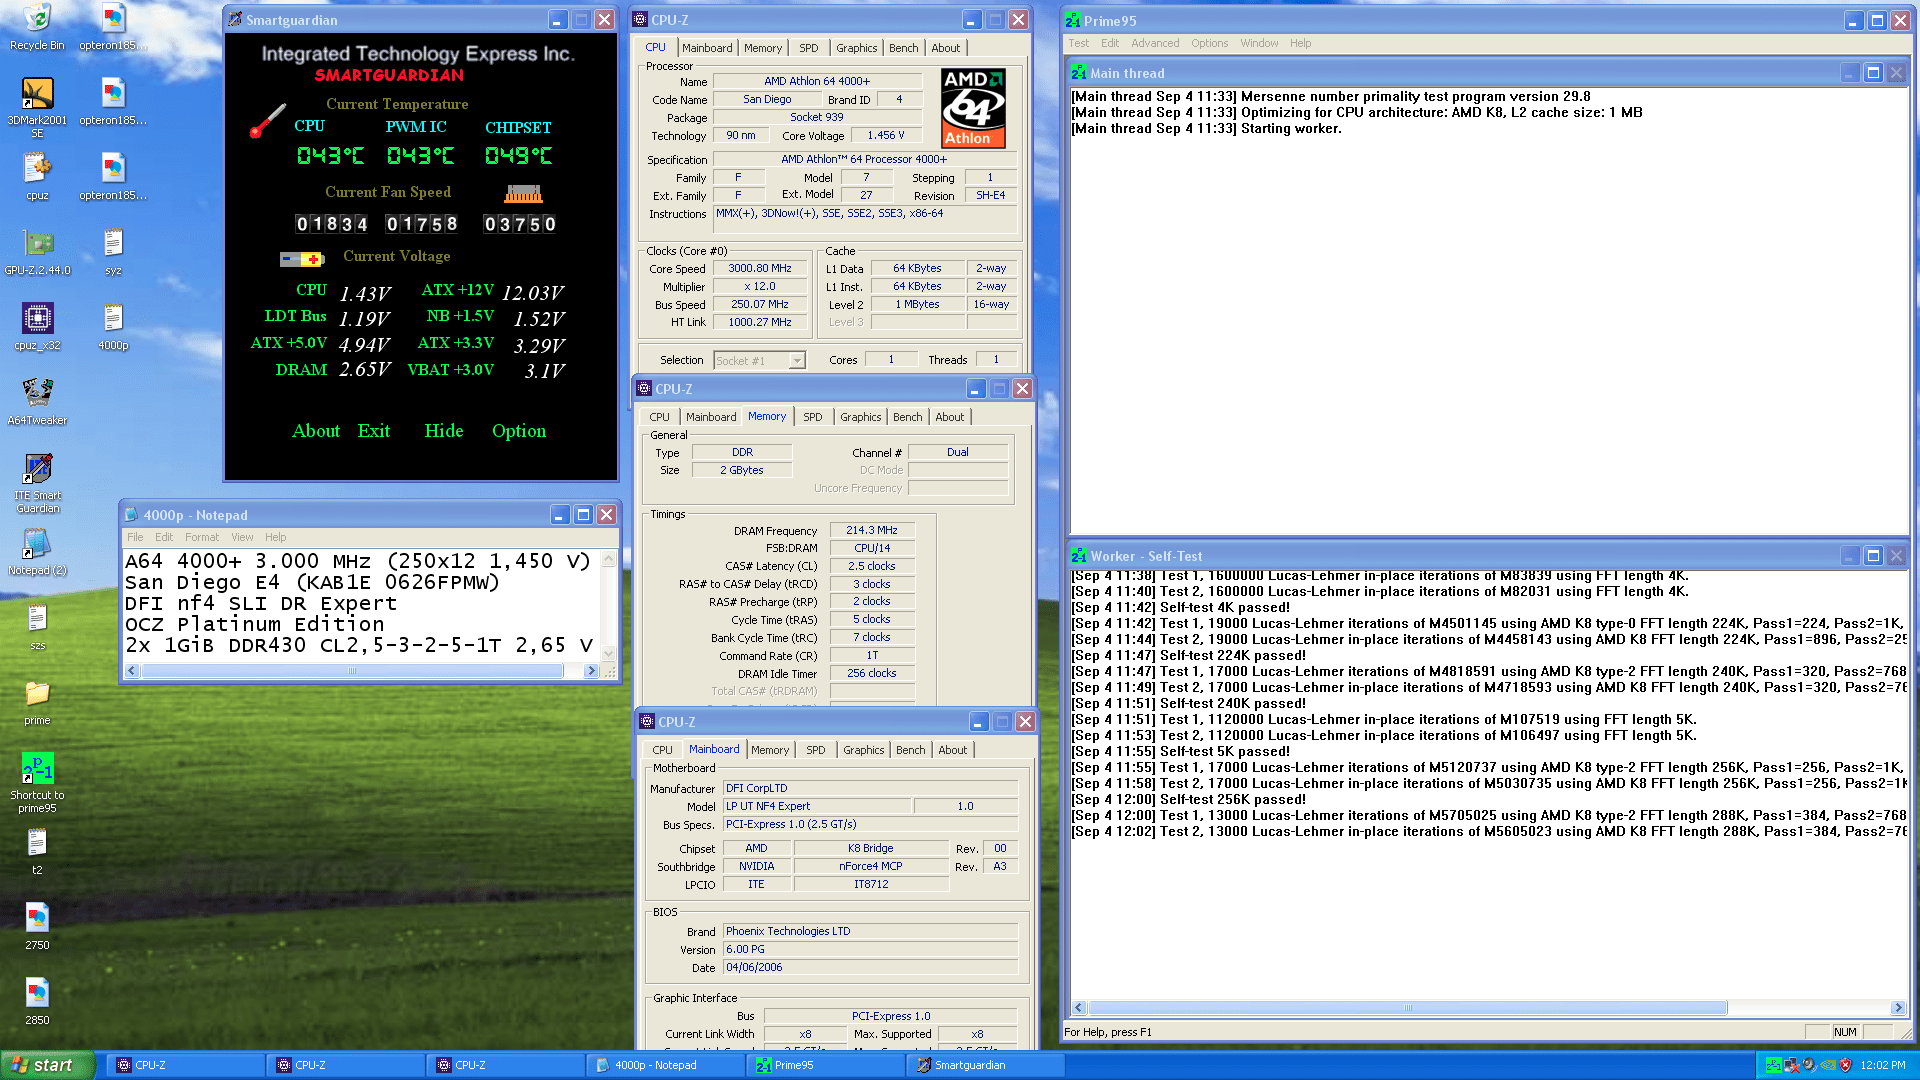Click the clock in the system tray

click(1883, 1065)
